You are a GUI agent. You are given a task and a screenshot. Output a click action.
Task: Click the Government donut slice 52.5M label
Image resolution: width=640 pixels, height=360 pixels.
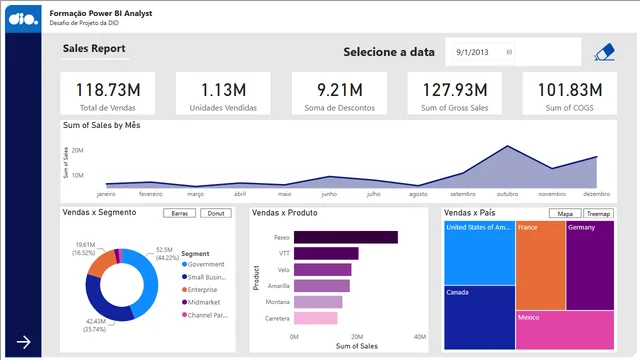(x=167, y=253)
